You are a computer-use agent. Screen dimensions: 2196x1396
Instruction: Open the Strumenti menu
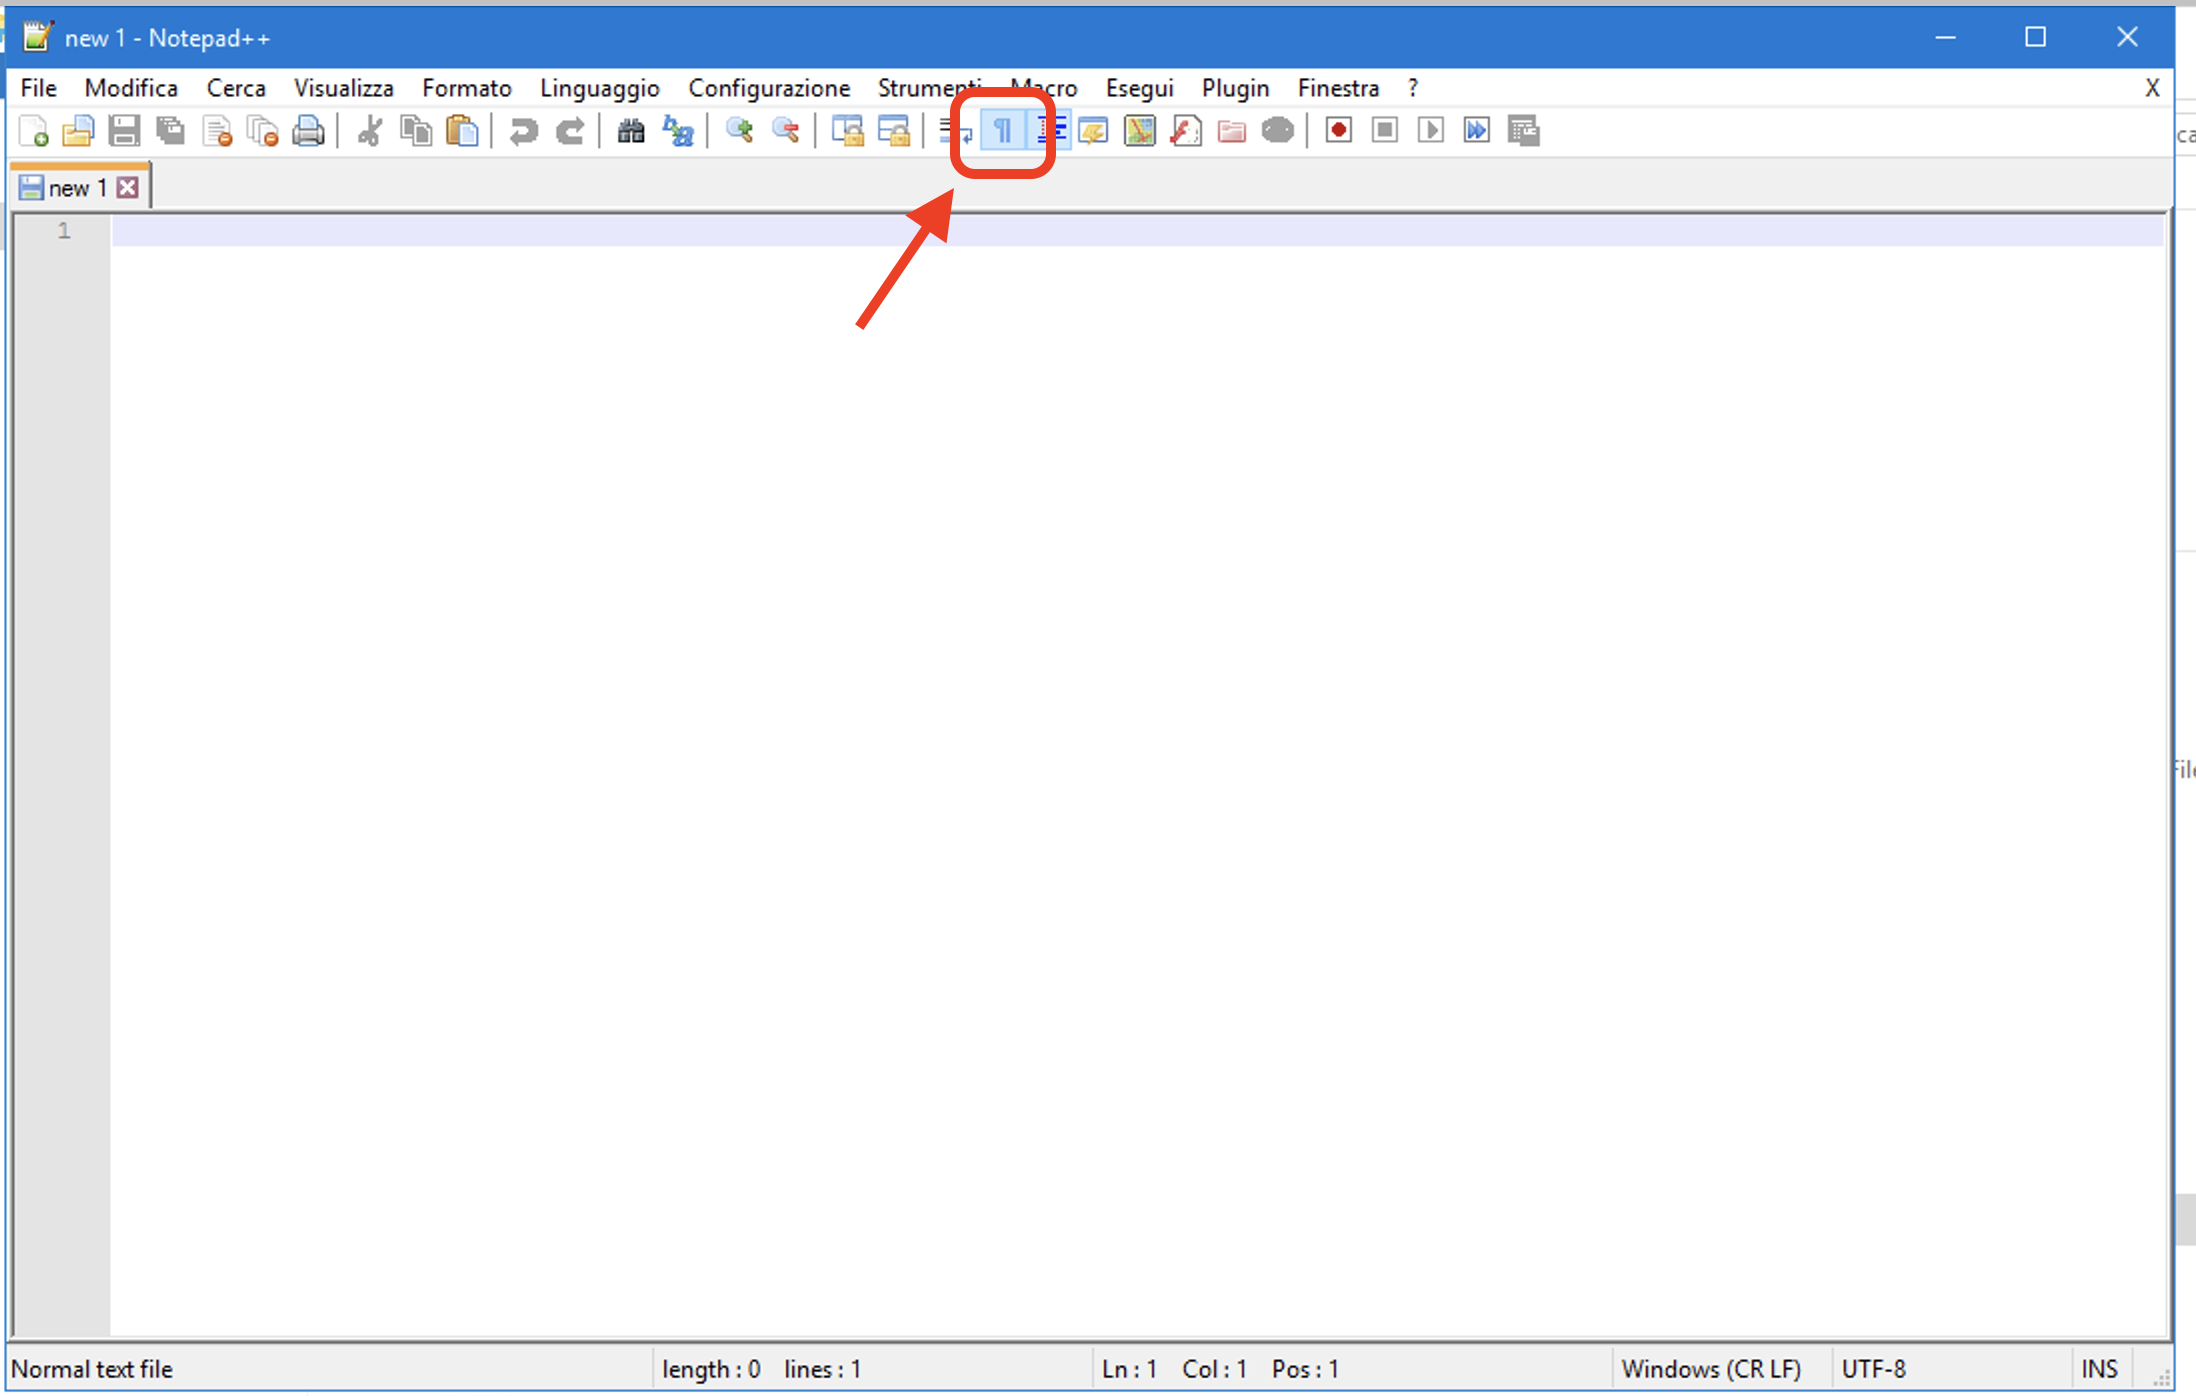click(x=929, y=88)
